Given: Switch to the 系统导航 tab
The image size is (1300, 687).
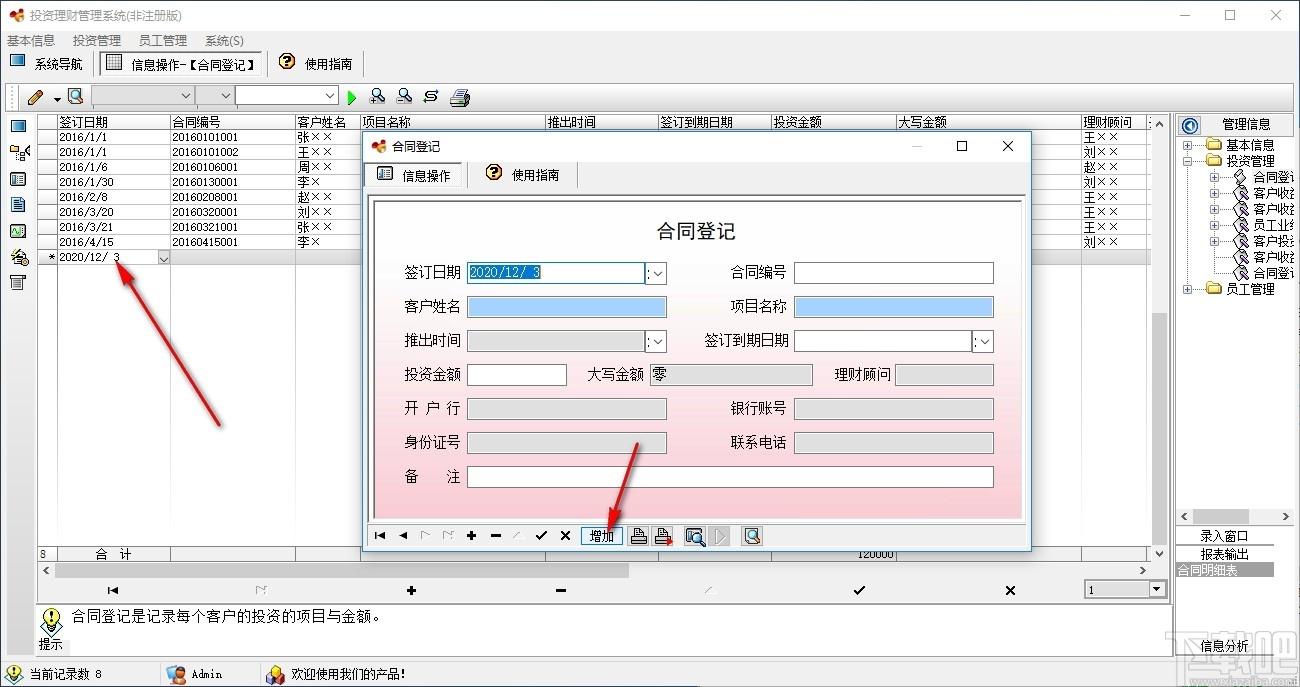Looking at the screenshot, I should (47, 64).
